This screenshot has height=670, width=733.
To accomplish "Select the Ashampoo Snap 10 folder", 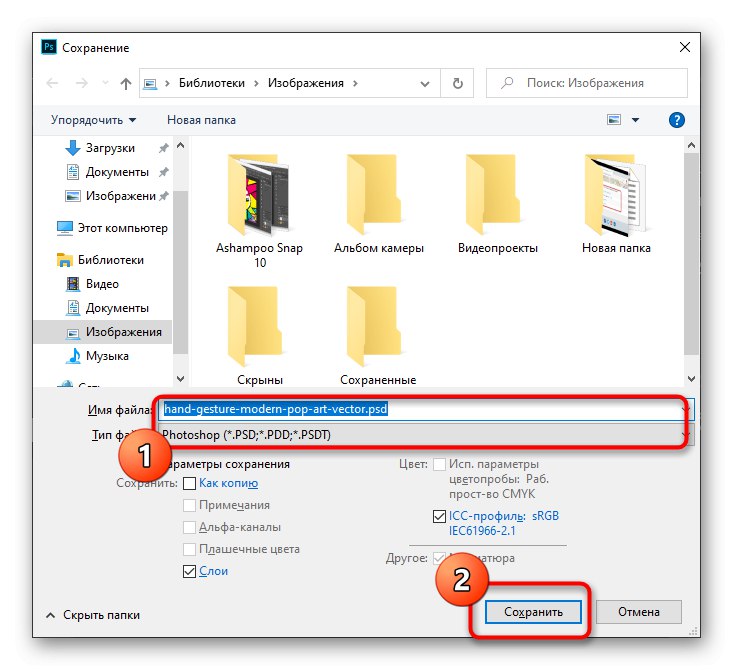I will tap(259, 210).
